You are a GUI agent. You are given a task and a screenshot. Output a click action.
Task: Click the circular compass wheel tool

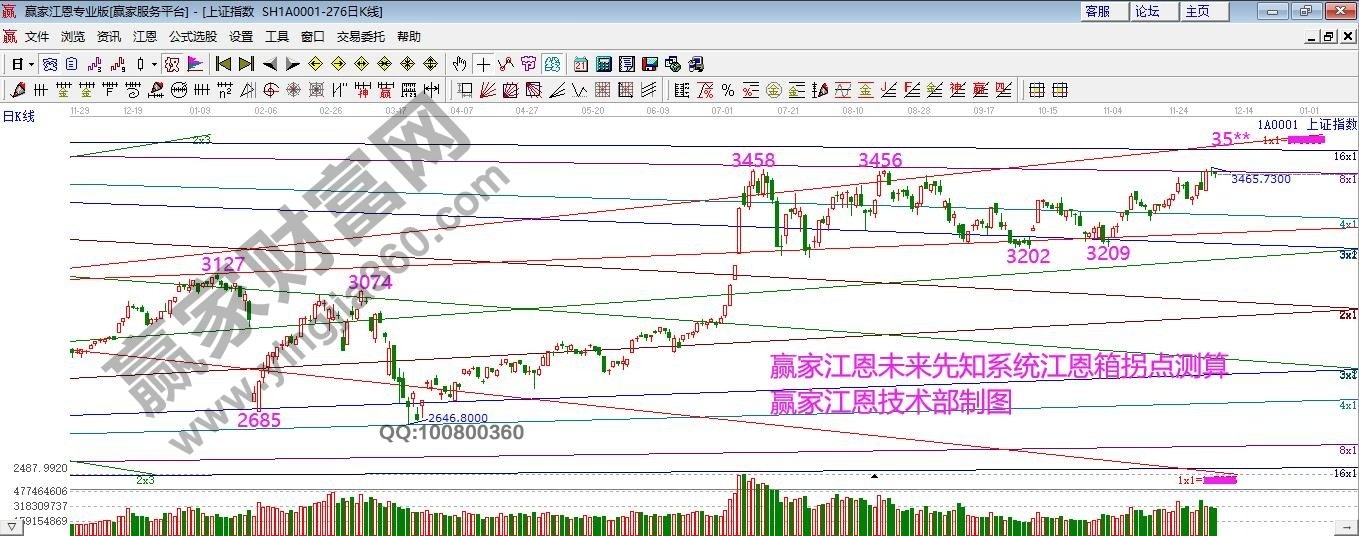pos(294,90)
